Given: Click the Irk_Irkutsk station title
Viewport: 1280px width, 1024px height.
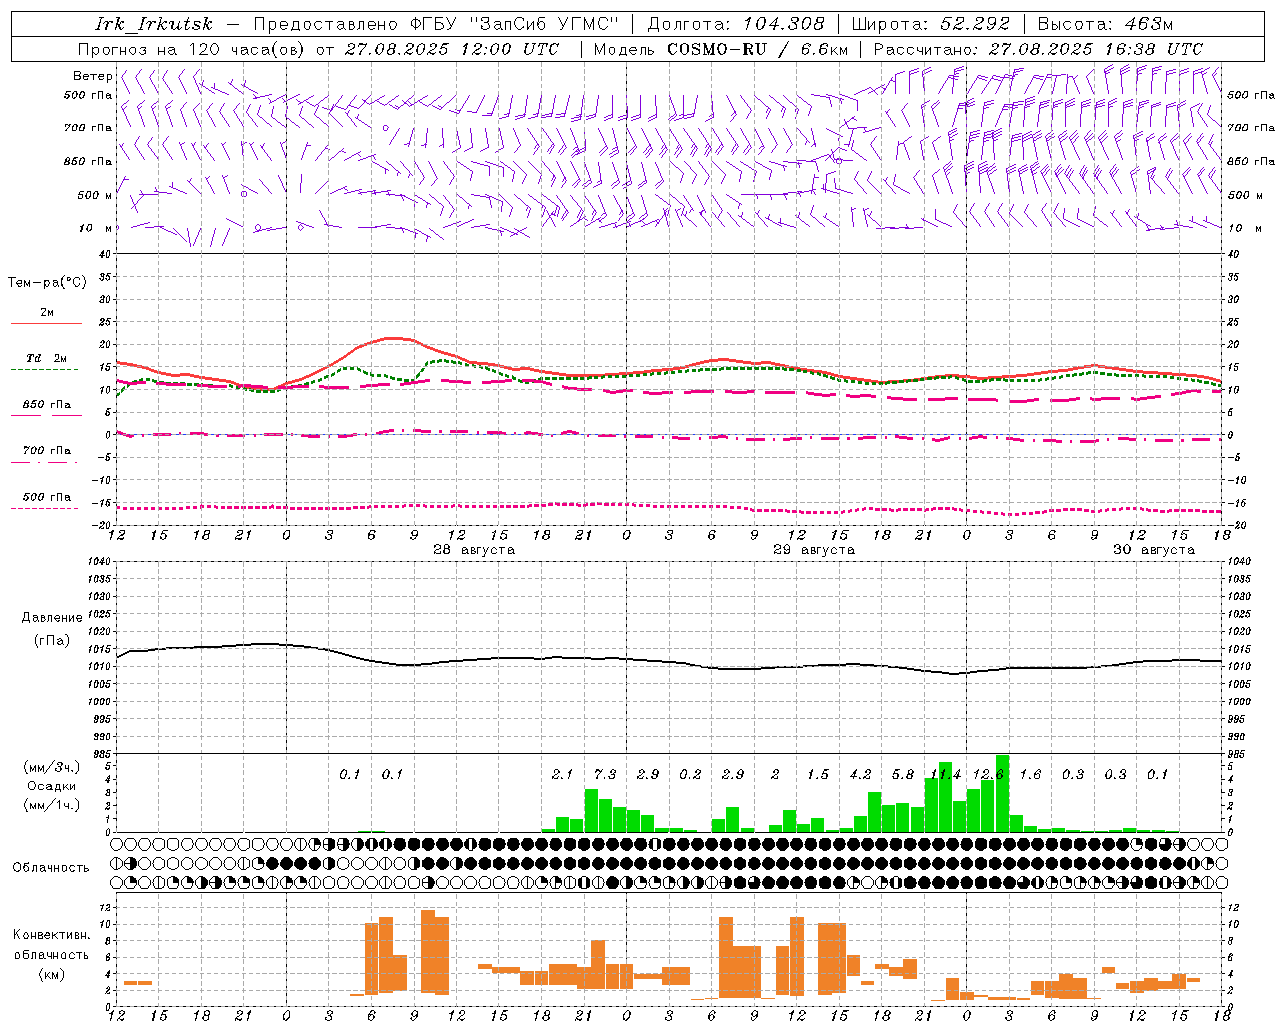Looking at the screenshot, I should 154,24.
